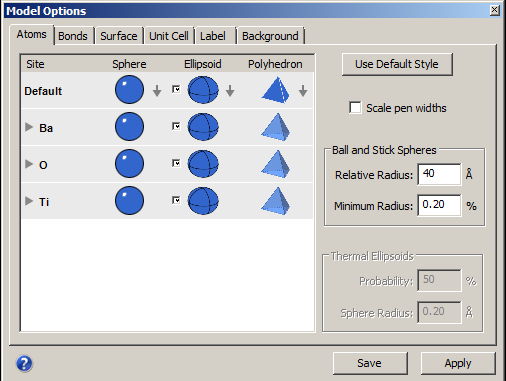Expand the O site row
This screenshot has width=506, height=381.
pos(29,164)
